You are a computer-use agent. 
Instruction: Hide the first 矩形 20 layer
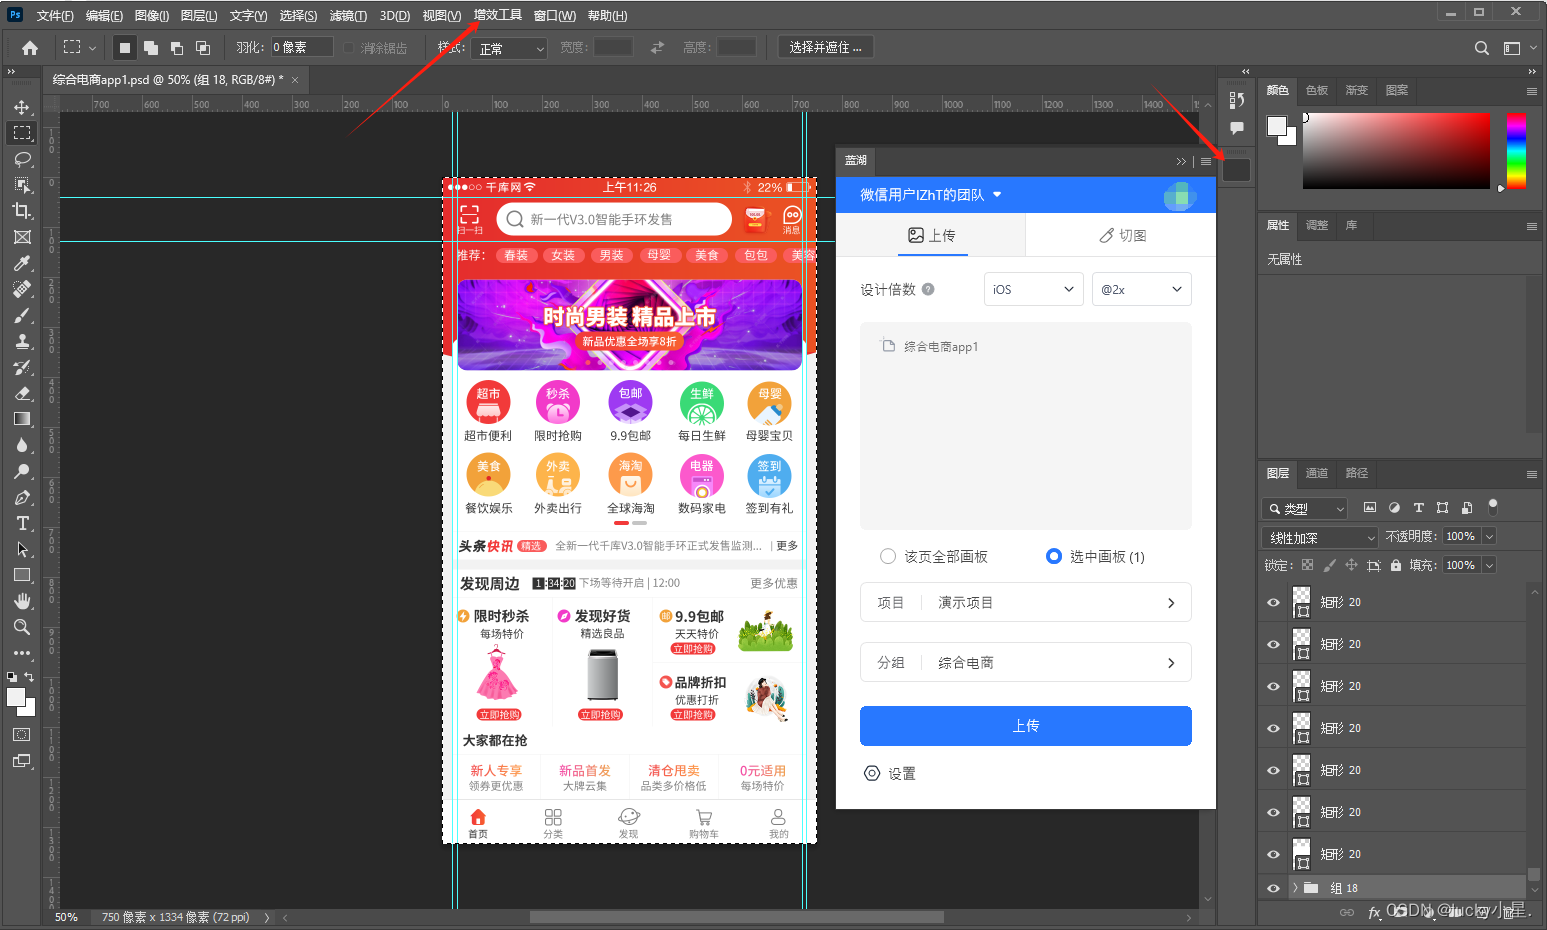1273,602
